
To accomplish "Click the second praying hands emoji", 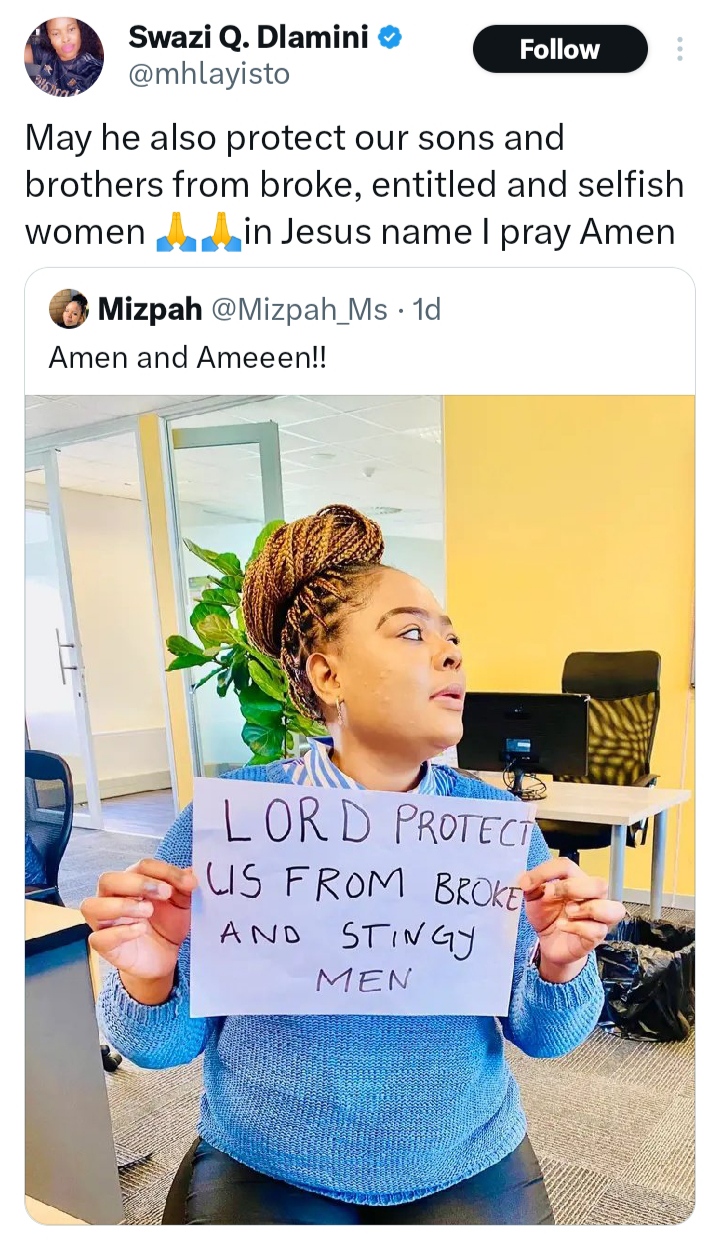I will tap(221, 232).
